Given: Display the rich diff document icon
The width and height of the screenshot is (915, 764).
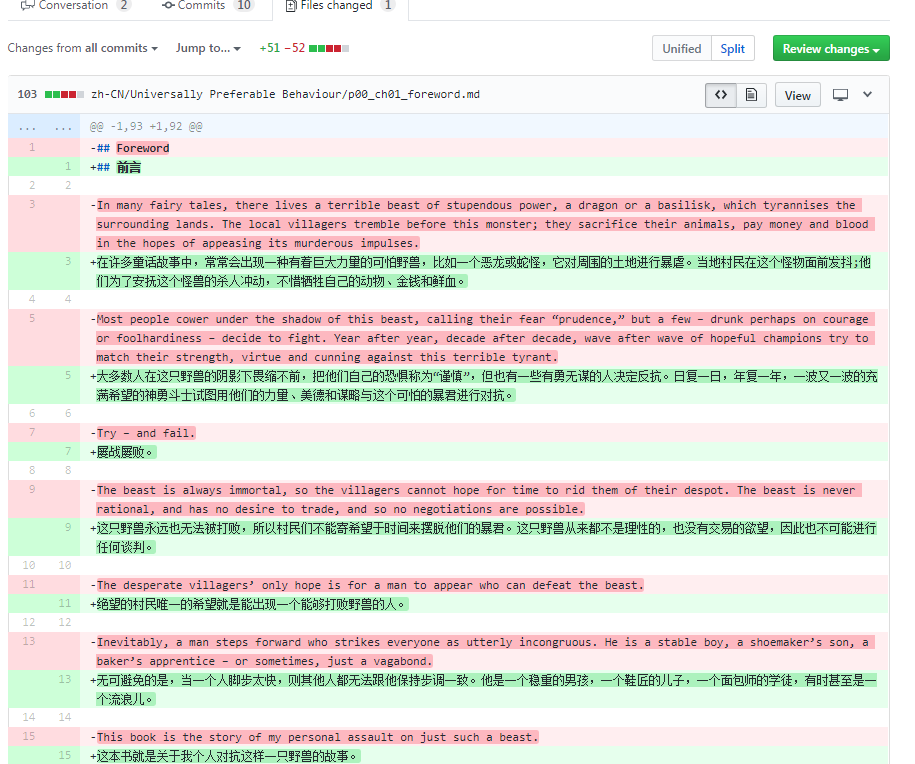Looking at the screenshot, I should click(752, 95).
